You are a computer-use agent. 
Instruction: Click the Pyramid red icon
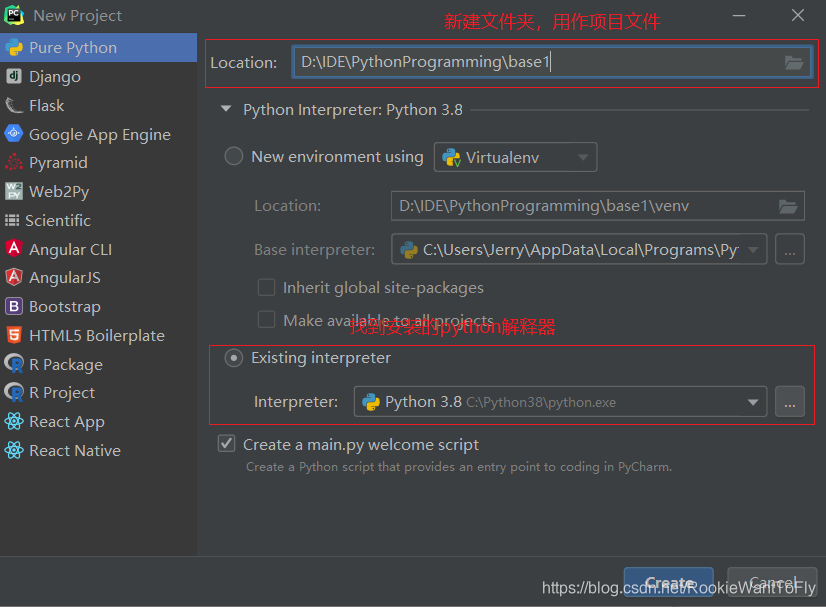click(x=14, y=162)
